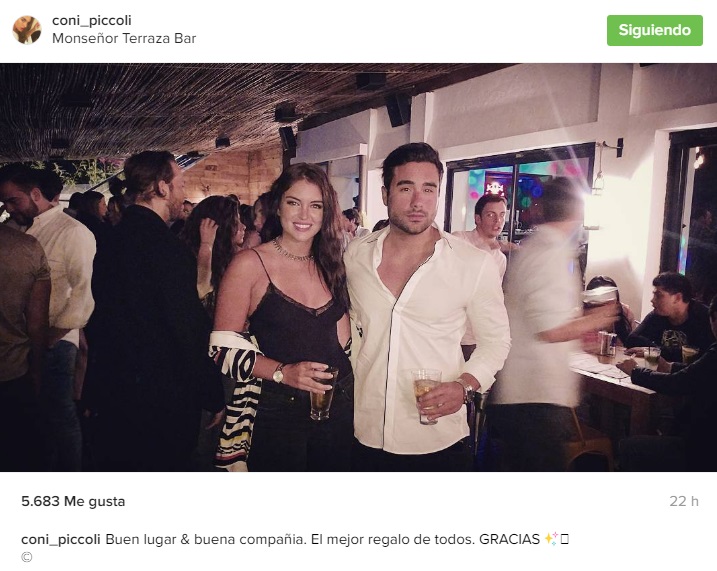Screen dimensions: 717x571
Task: Select the caption text 'El mejor regalo de todos'
Action: click(392, 539)
